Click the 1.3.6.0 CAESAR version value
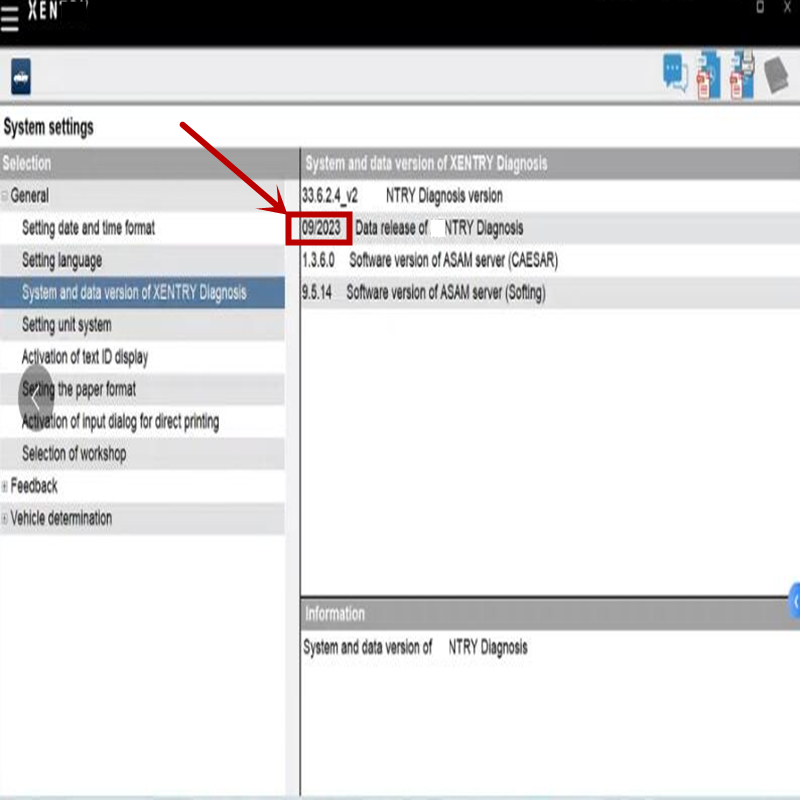The height and width of the screenshot is (800, 800). [x=318, y=260]
